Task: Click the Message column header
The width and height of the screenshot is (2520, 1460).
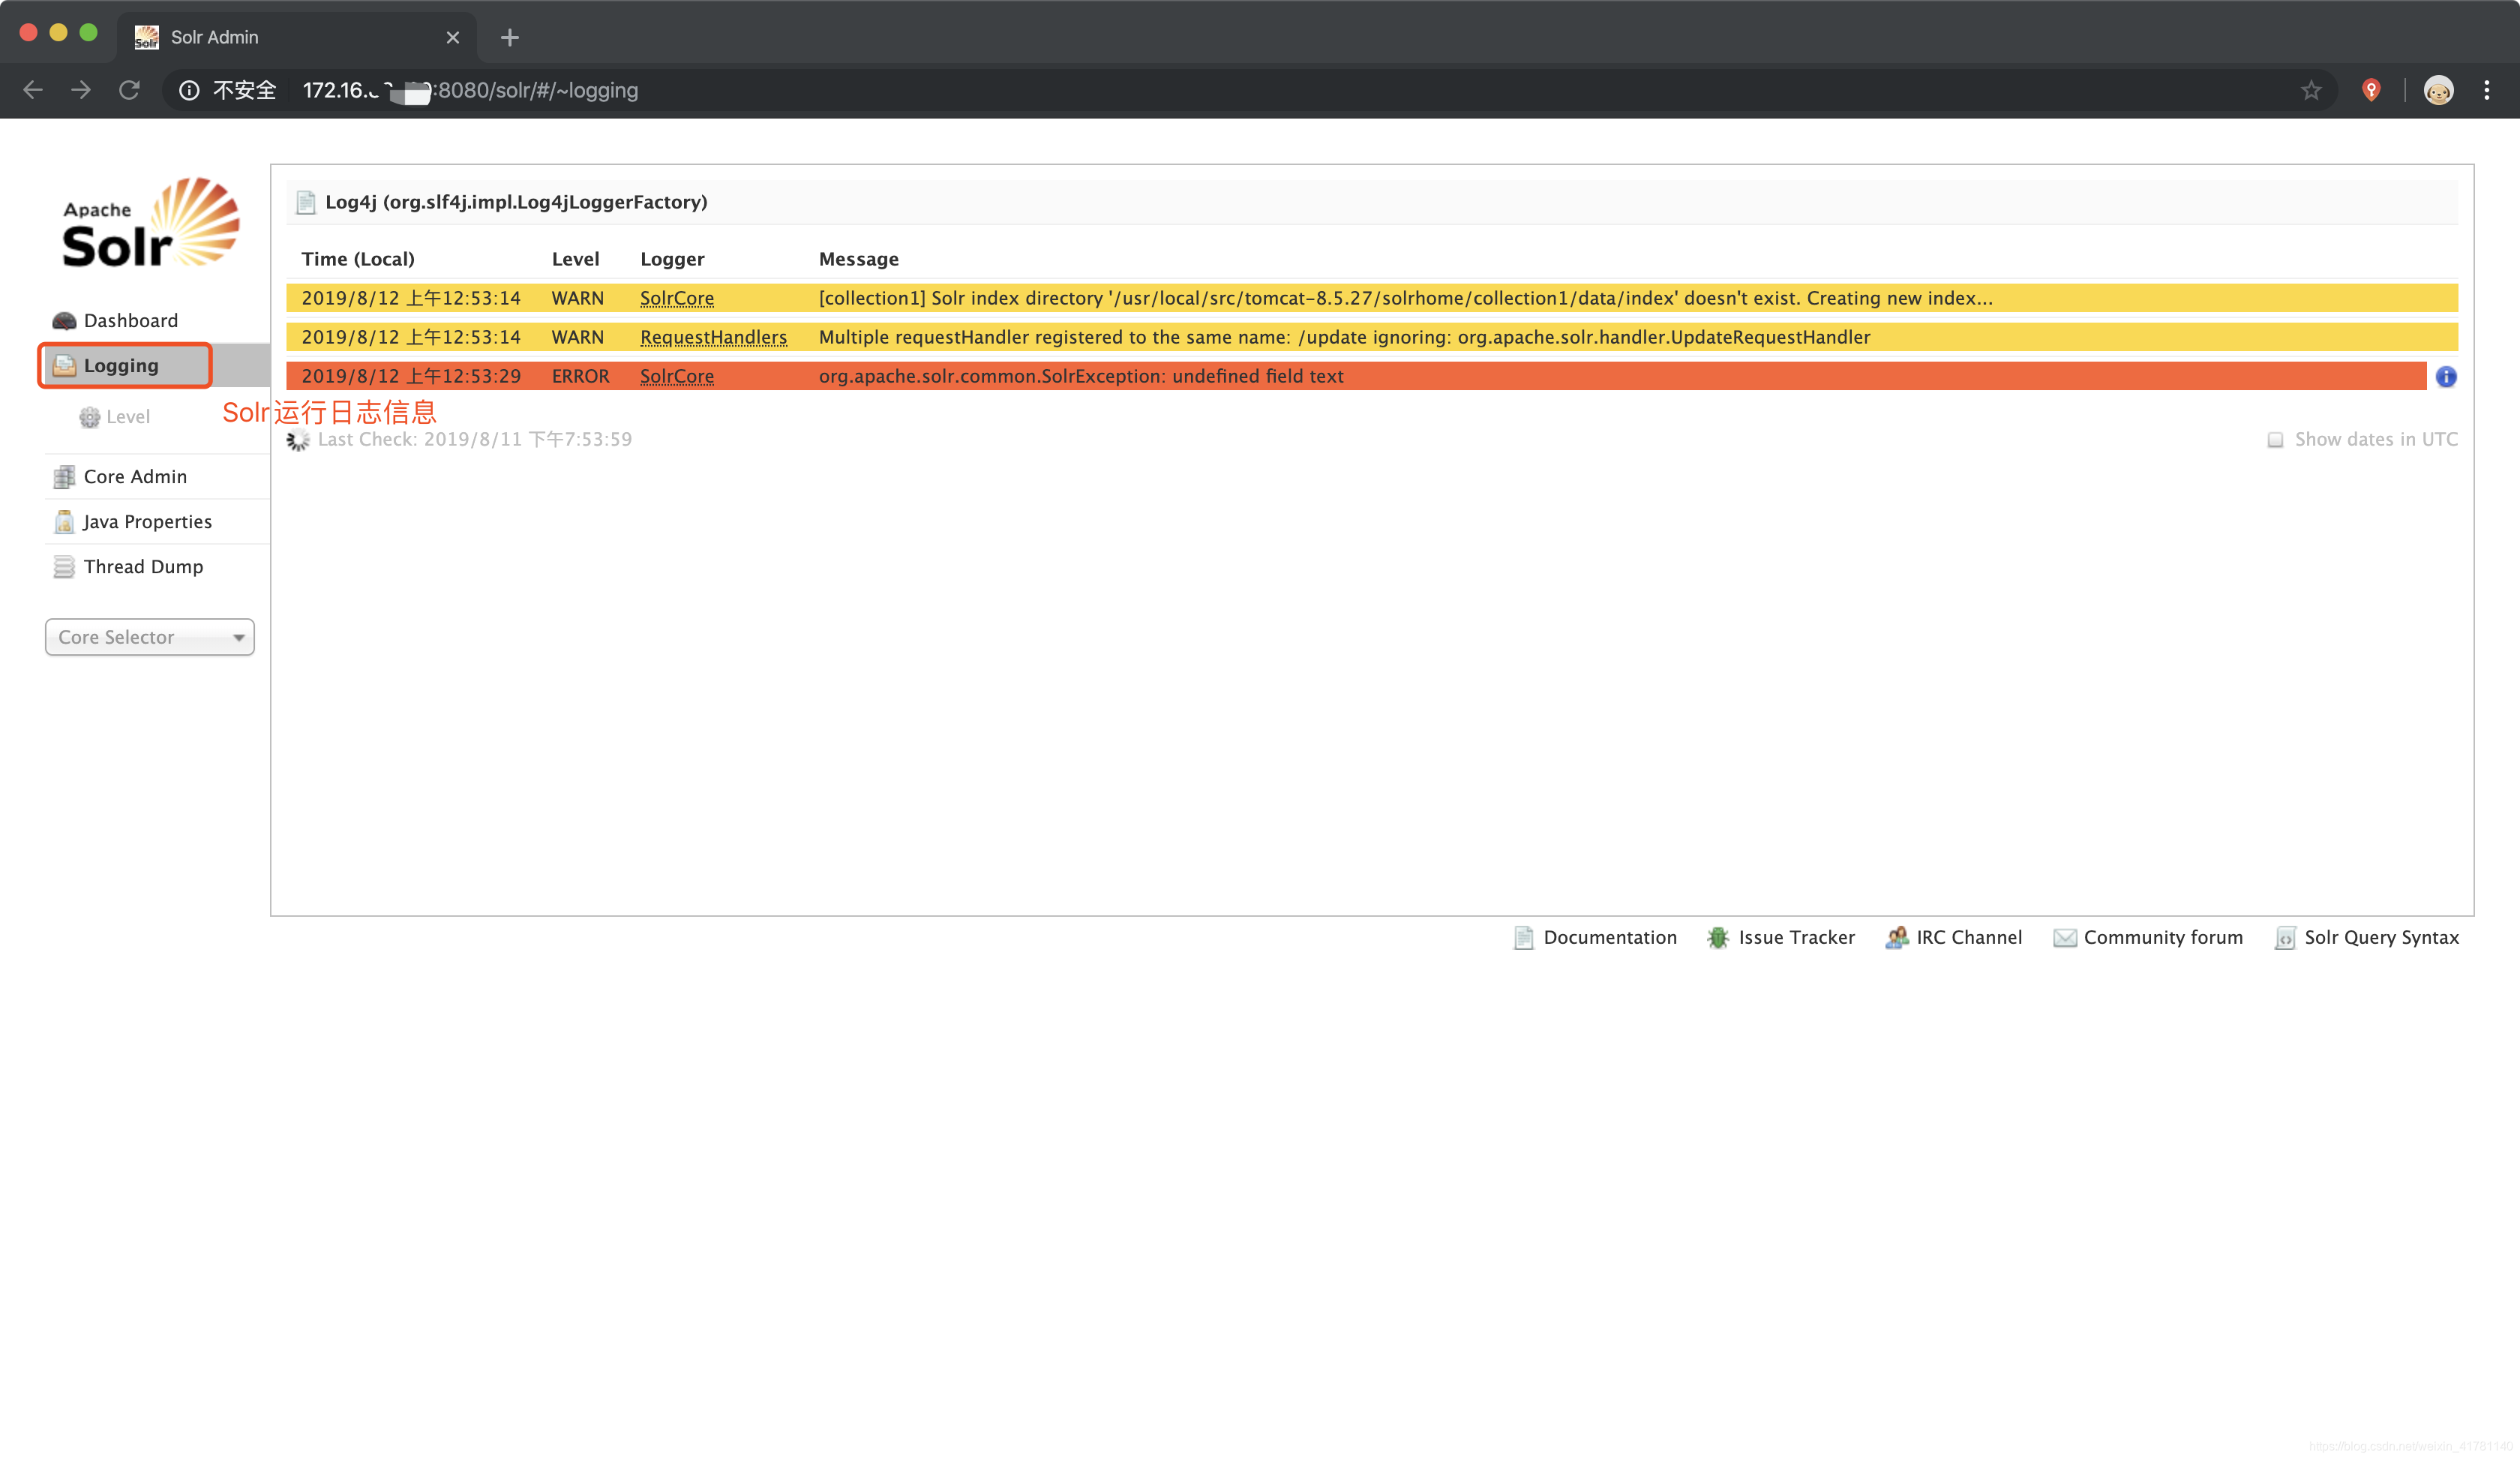Action: point(859,259)
